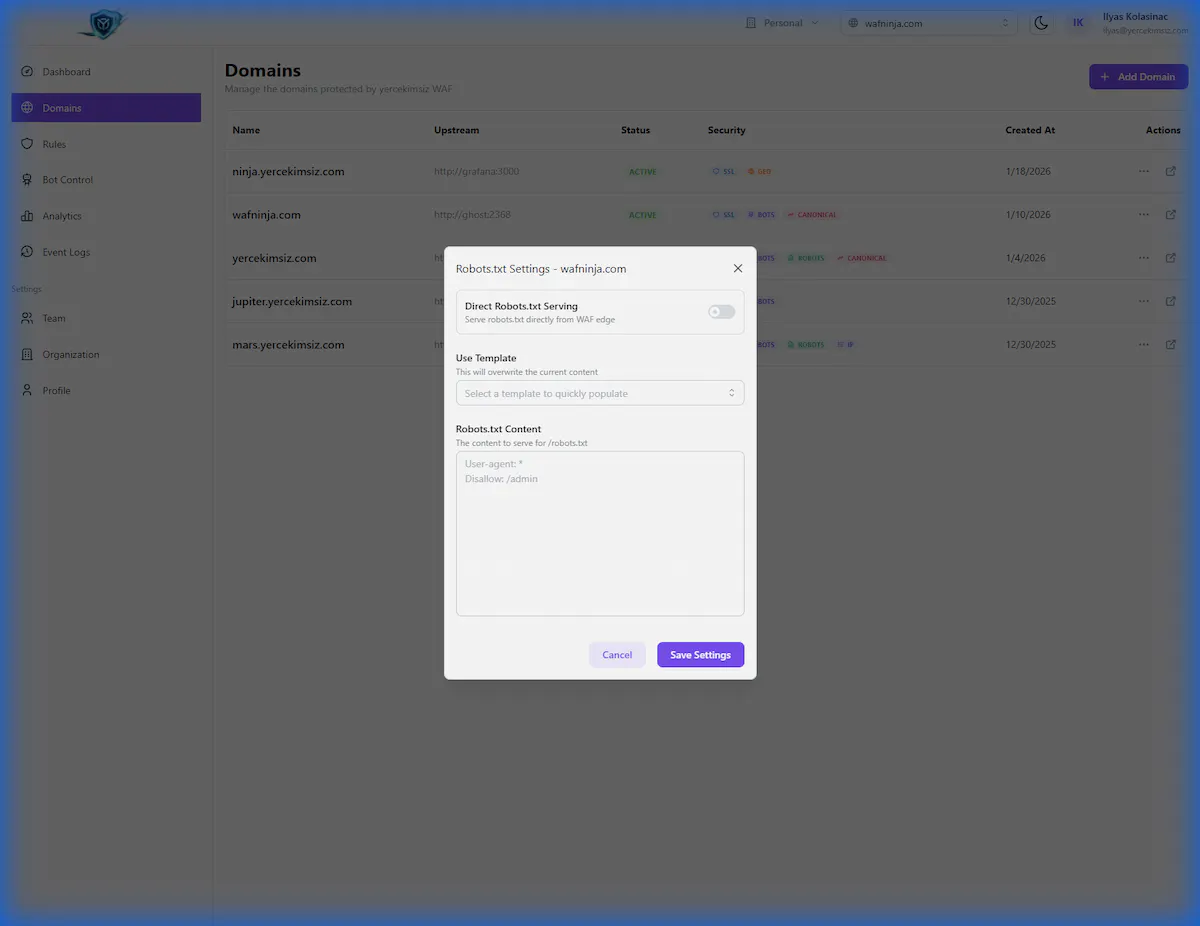This screenshot has width=1200, height=926.
Task: Open the wafninja.com domain selector
Action: (x=929, y=23)
